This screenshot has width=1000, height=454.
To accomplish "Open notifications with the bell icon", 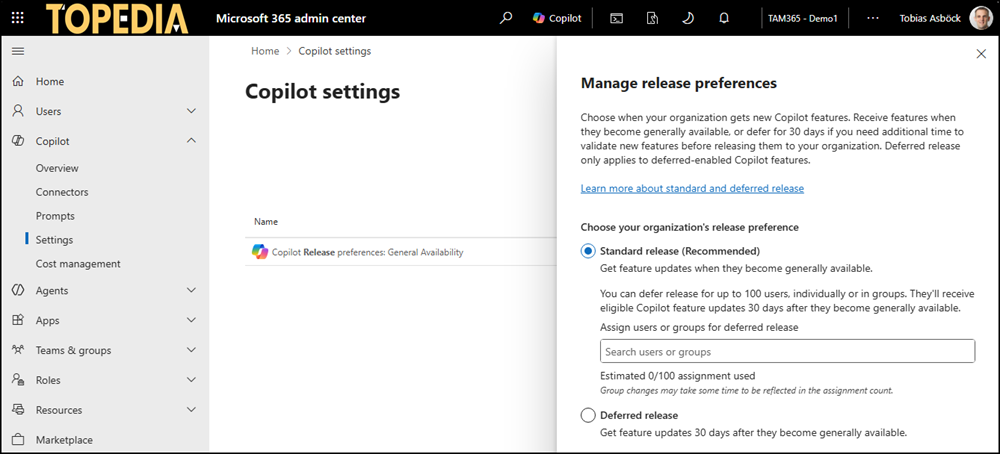I will coord(723,18).
